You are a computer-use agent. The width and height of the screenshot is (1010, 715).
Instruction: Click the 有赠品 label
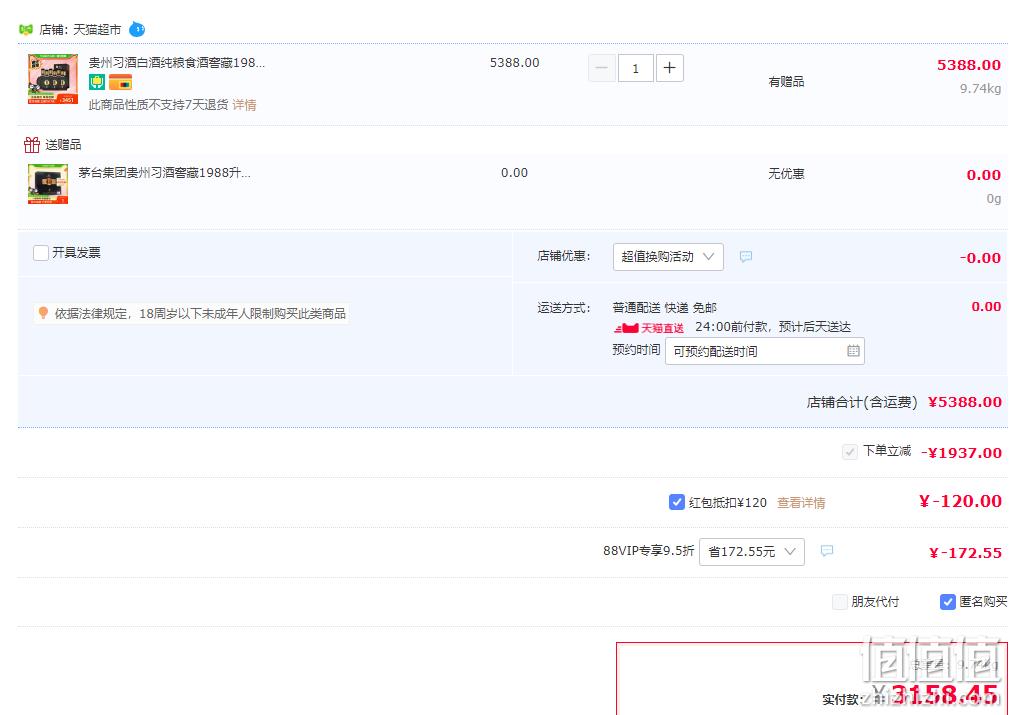tap(786, 82)
